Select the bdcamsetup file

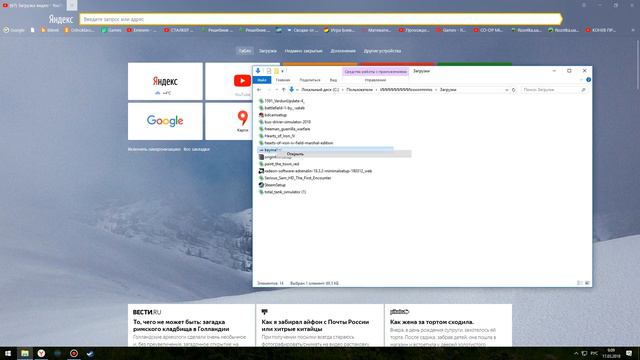coord(276,115)
